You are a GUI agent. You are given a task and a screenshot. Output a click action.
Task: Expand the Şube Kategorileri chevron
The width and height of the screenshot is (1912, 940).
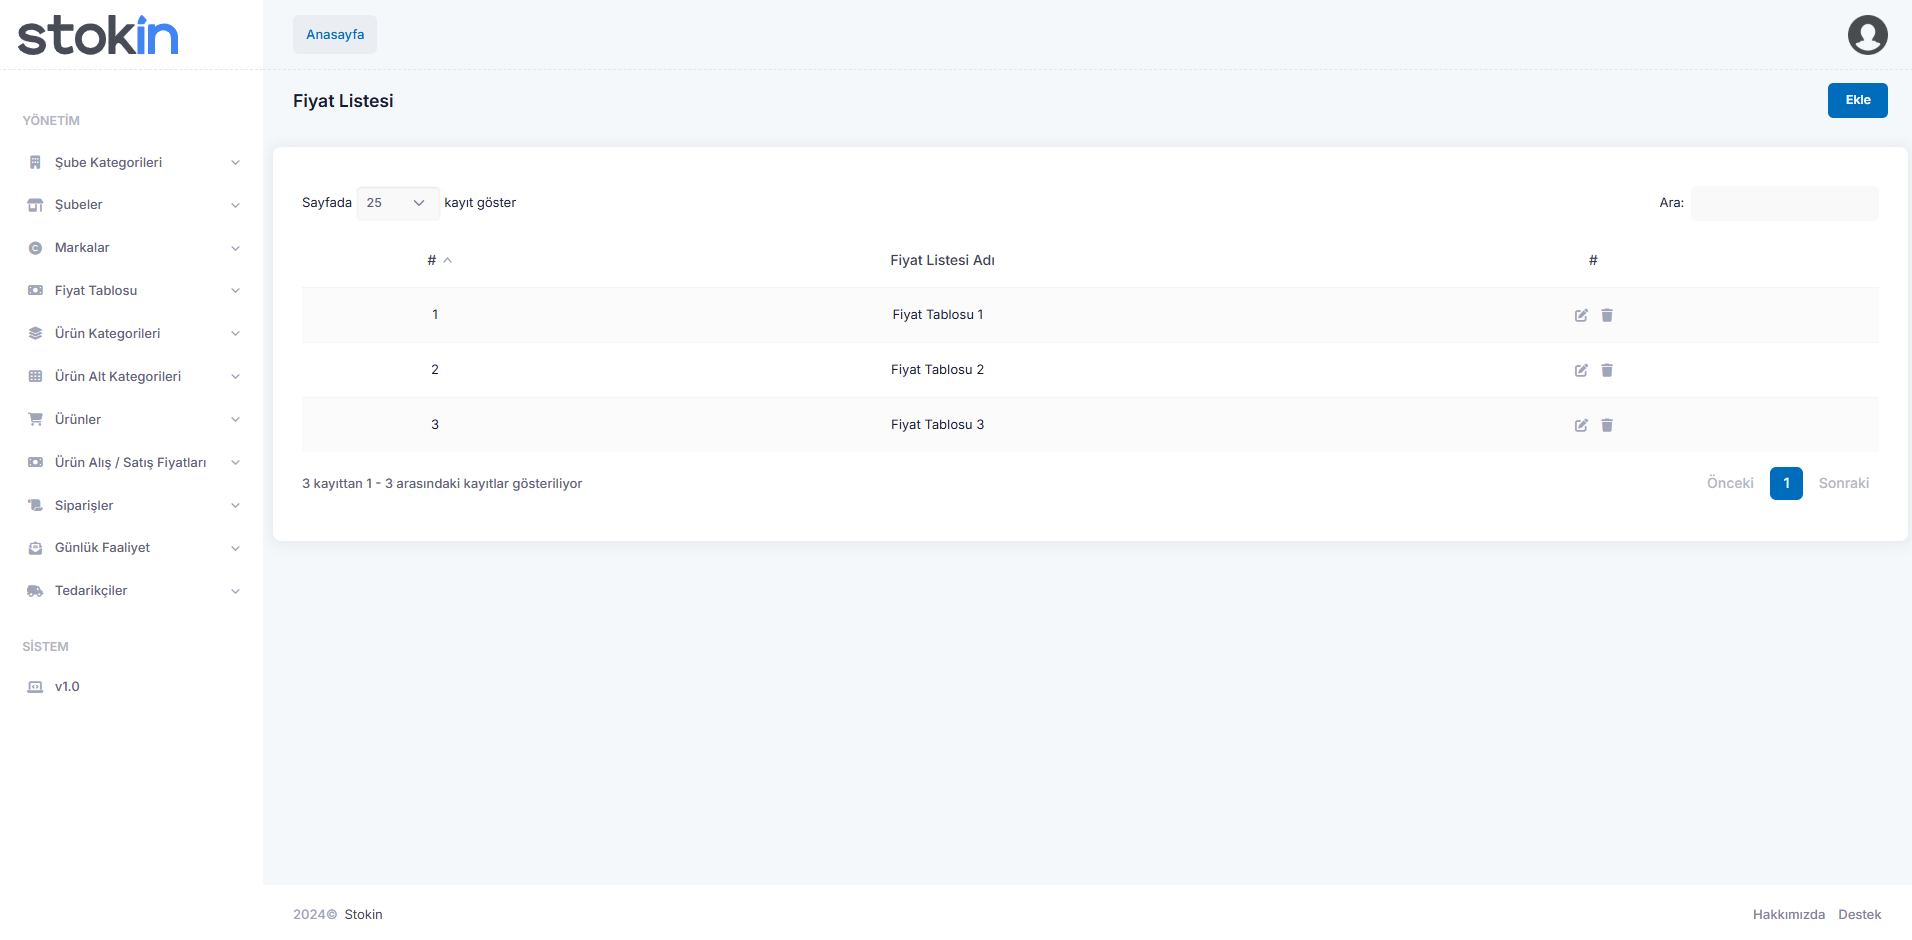coord(235,163)
